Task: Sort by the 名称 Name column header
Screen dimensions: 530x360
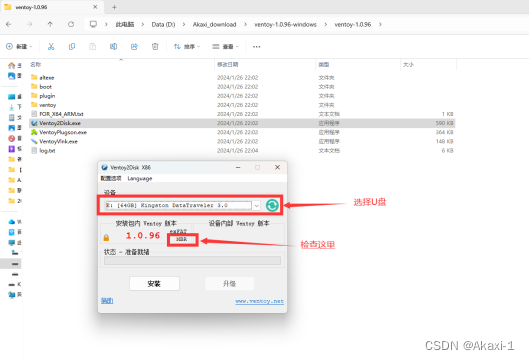Action: pyautogui.click(x=36, y=64)
